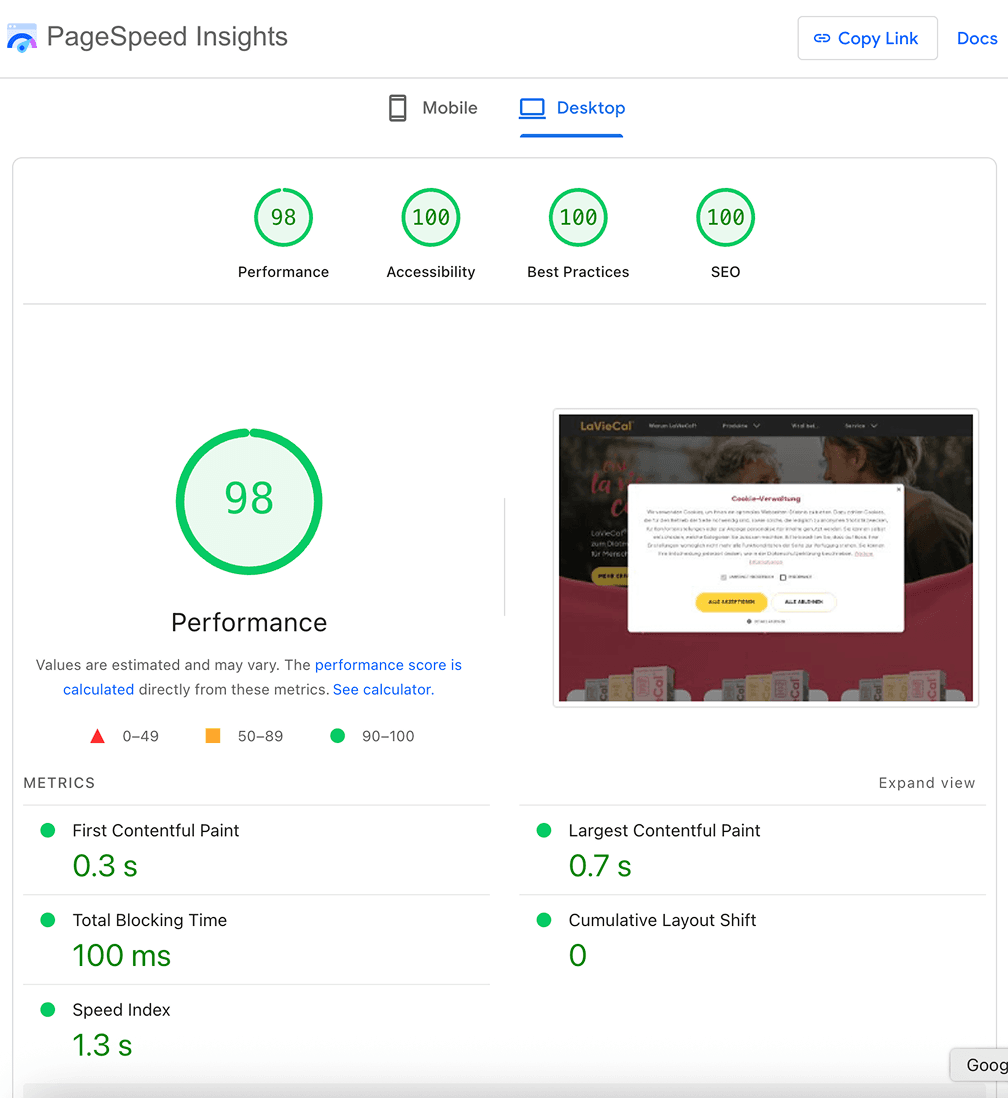
Task: Click the website screenshot thumbnail
Action: point(765,558)
